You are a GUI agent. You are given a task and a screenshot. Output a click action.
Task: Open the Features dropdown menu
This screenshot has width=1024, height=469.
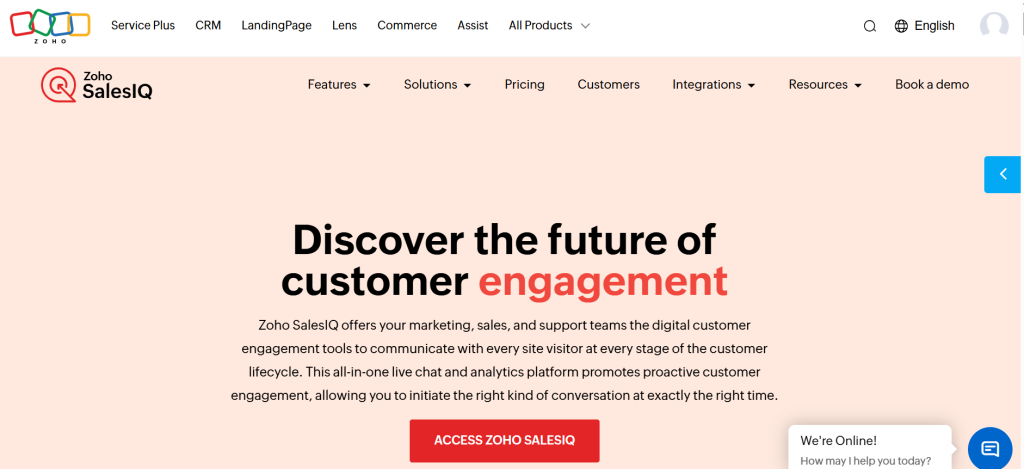tap(339, 85)
